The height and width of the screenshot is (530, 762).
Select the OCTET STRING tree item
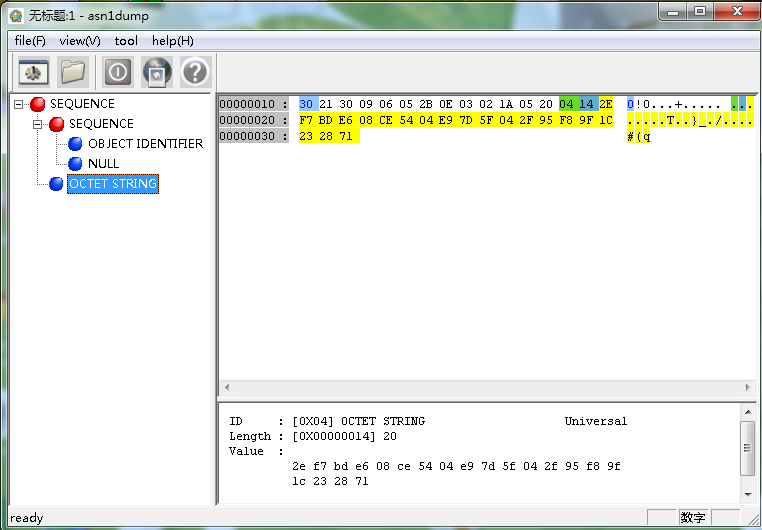113,184
